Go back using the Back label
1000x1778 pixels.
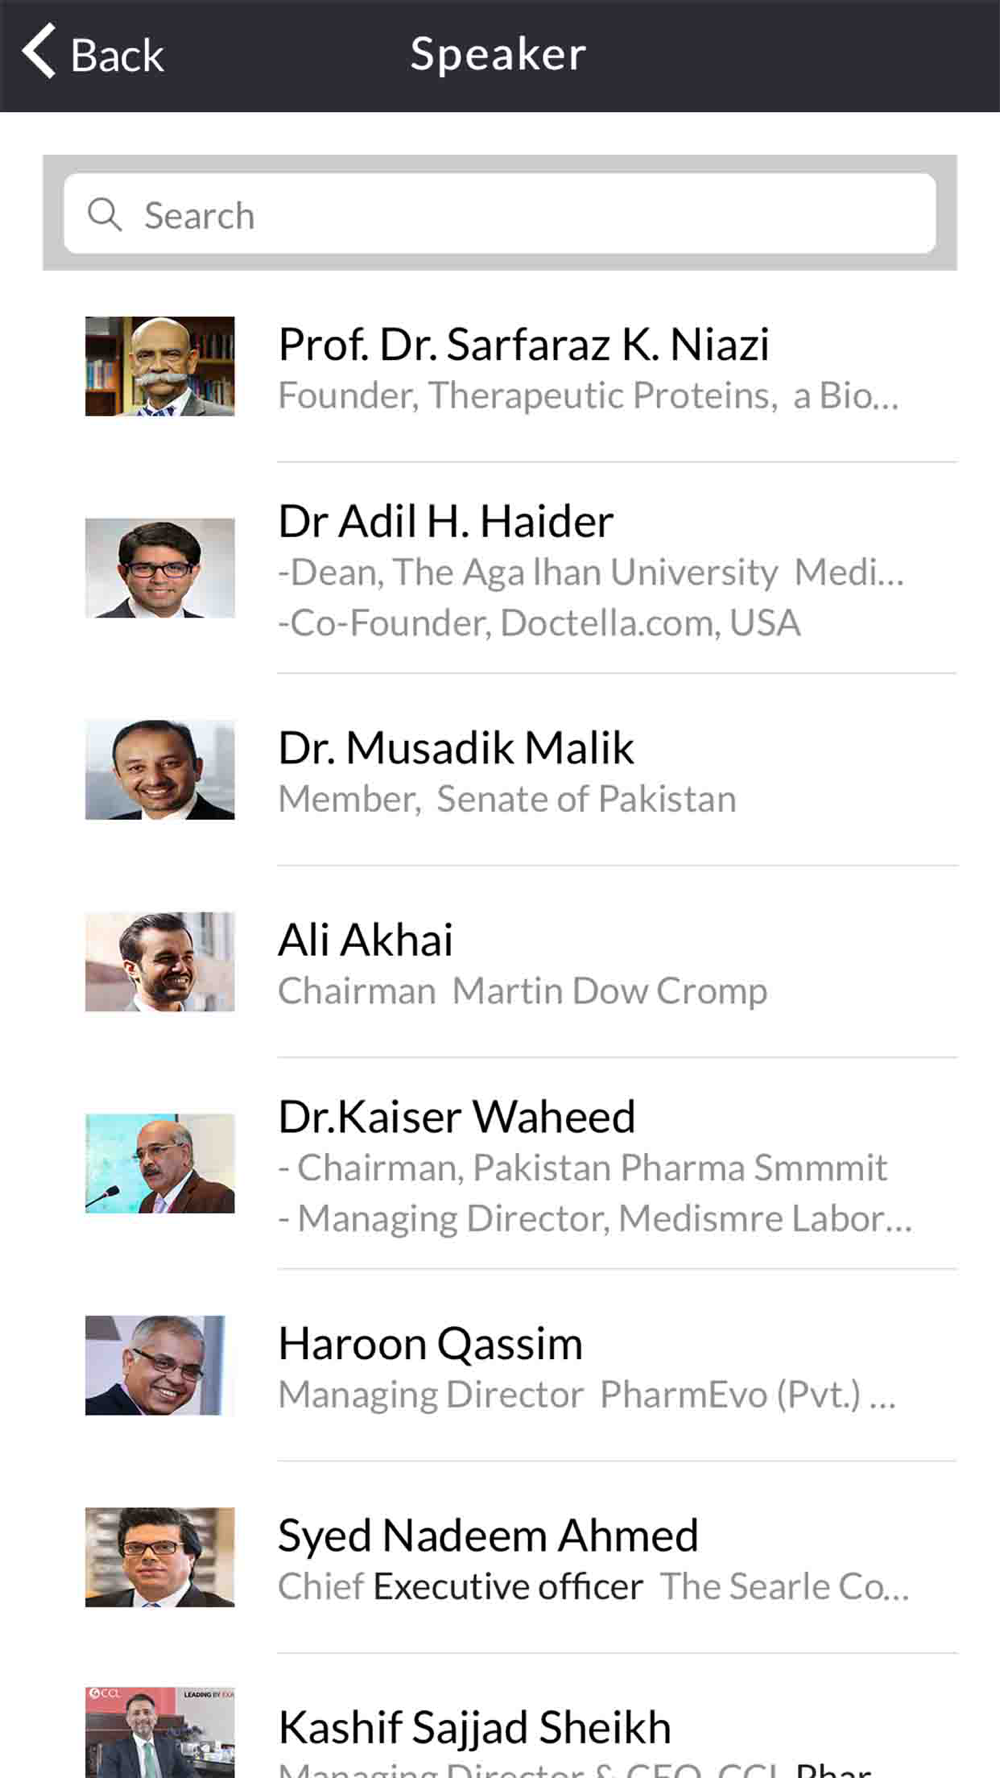pos(117,55)
